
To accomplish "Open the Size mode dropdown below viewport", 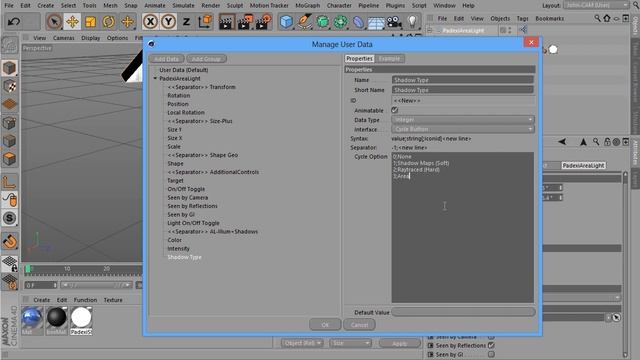I will click(x=351, y=343).
